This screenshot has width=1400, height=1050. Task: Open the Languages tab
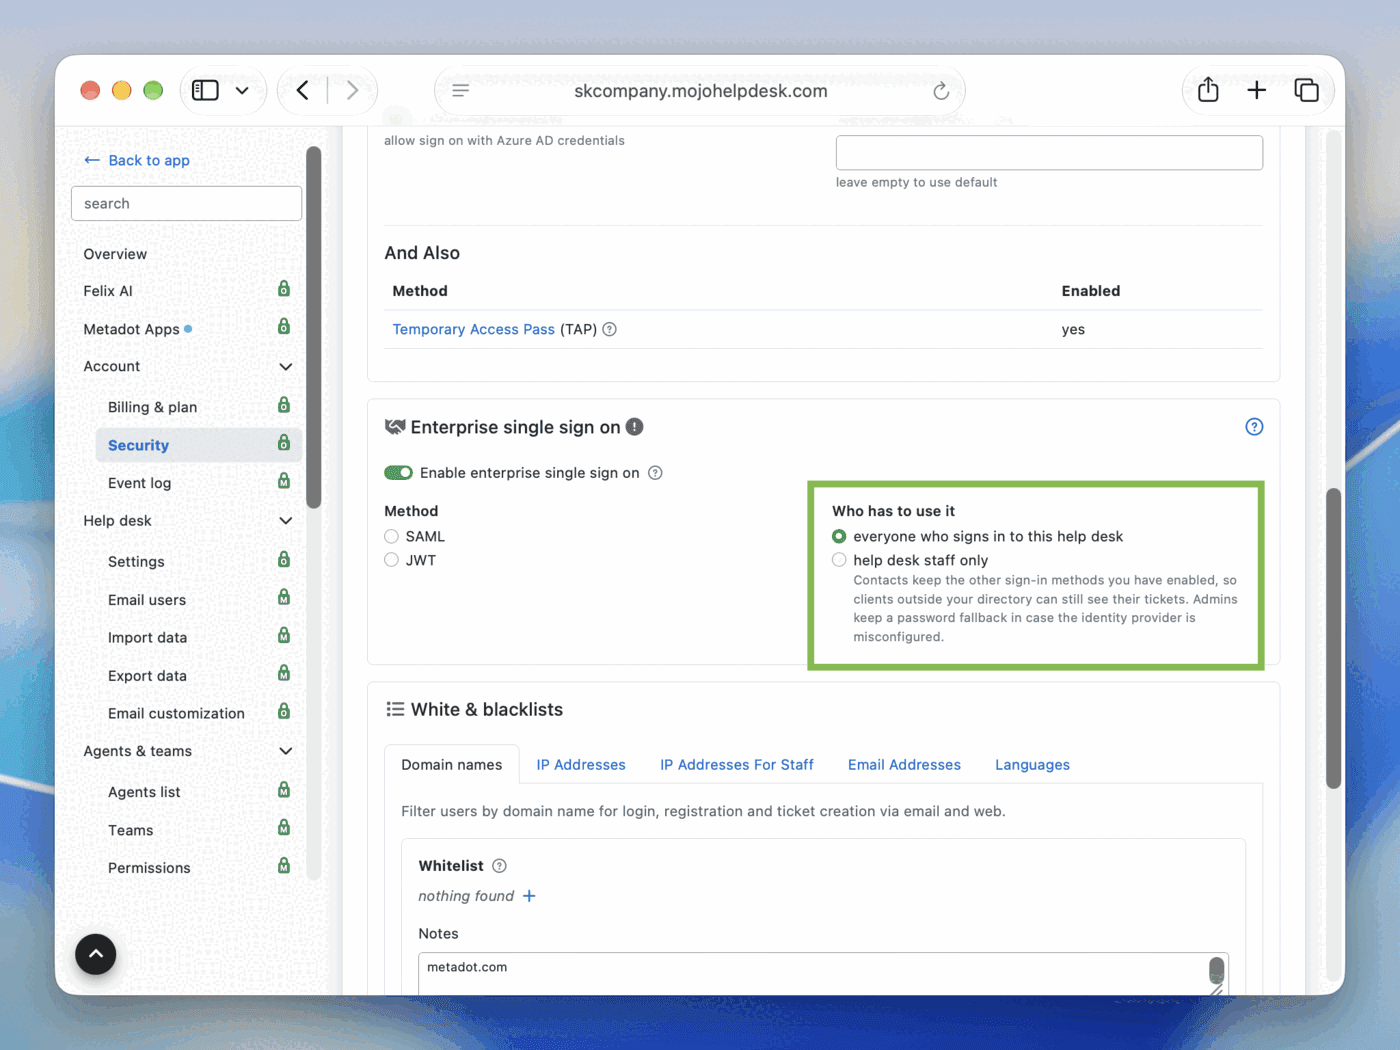coord(1032,765)
